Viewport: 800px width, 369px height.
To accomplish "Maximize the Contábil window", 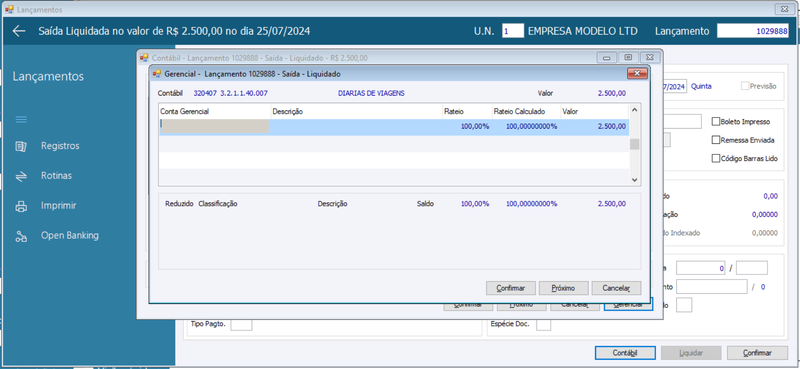I will (x=629, y=58).
